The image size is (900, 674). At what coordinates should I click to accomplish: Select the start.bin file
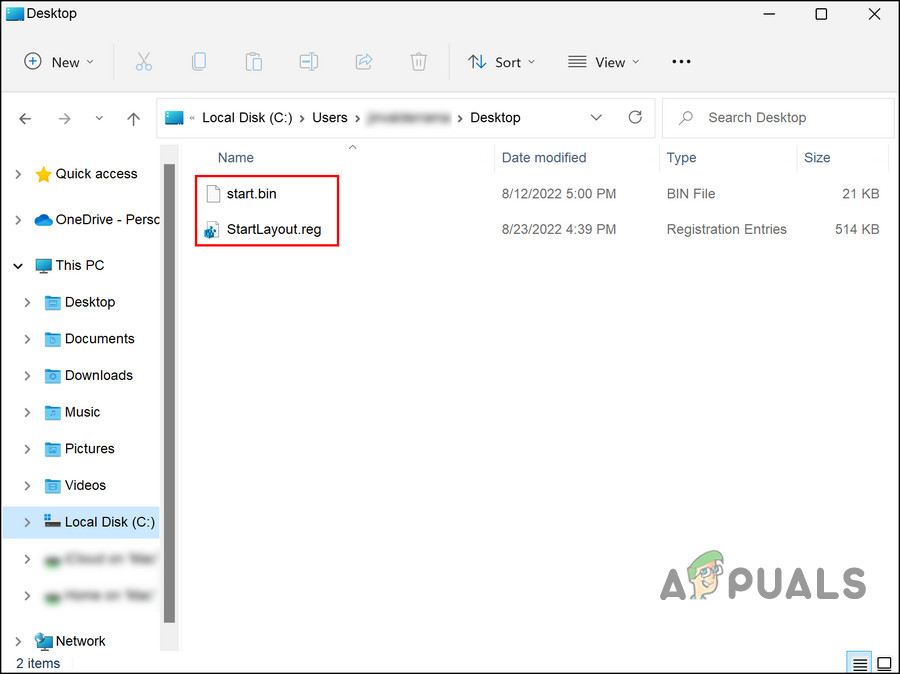pyautogui.click(x=251, y=194)
